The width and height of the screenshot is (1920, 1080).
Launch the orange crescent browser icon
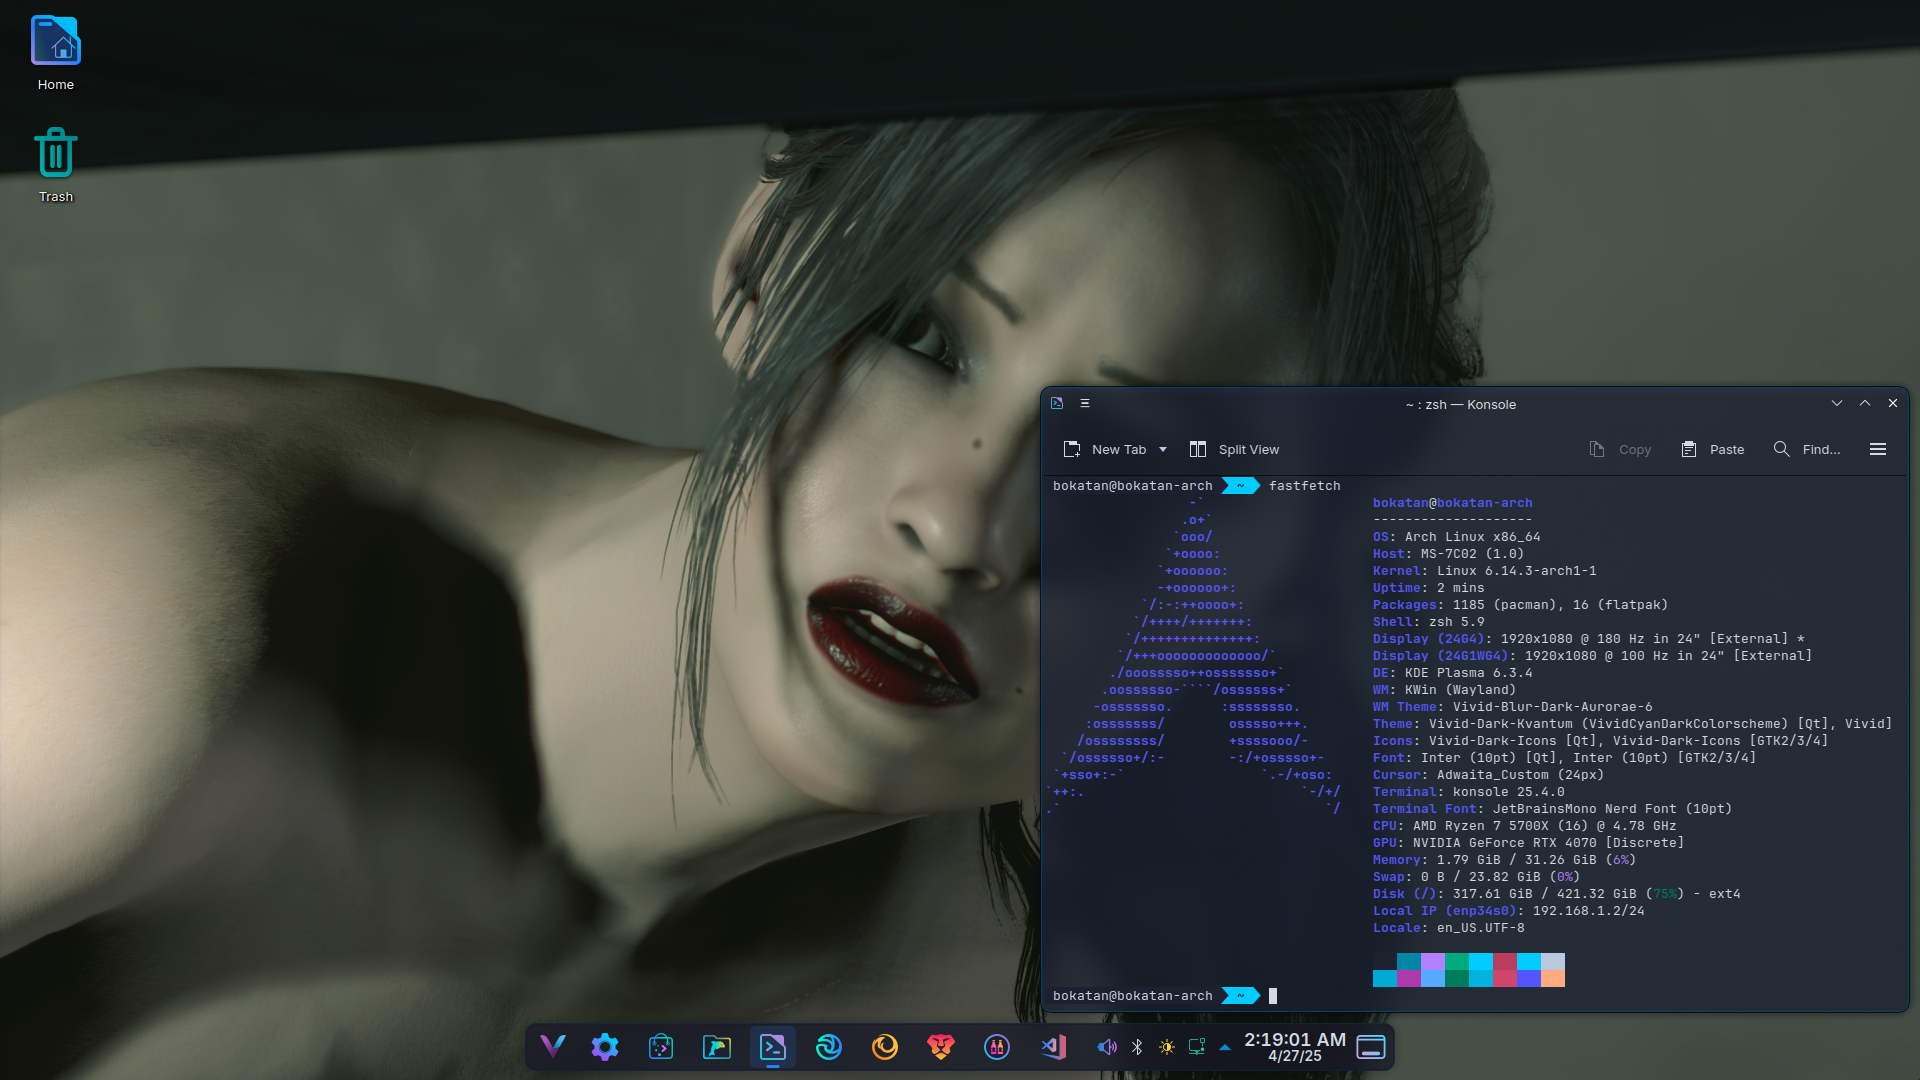coord(885,1047)
